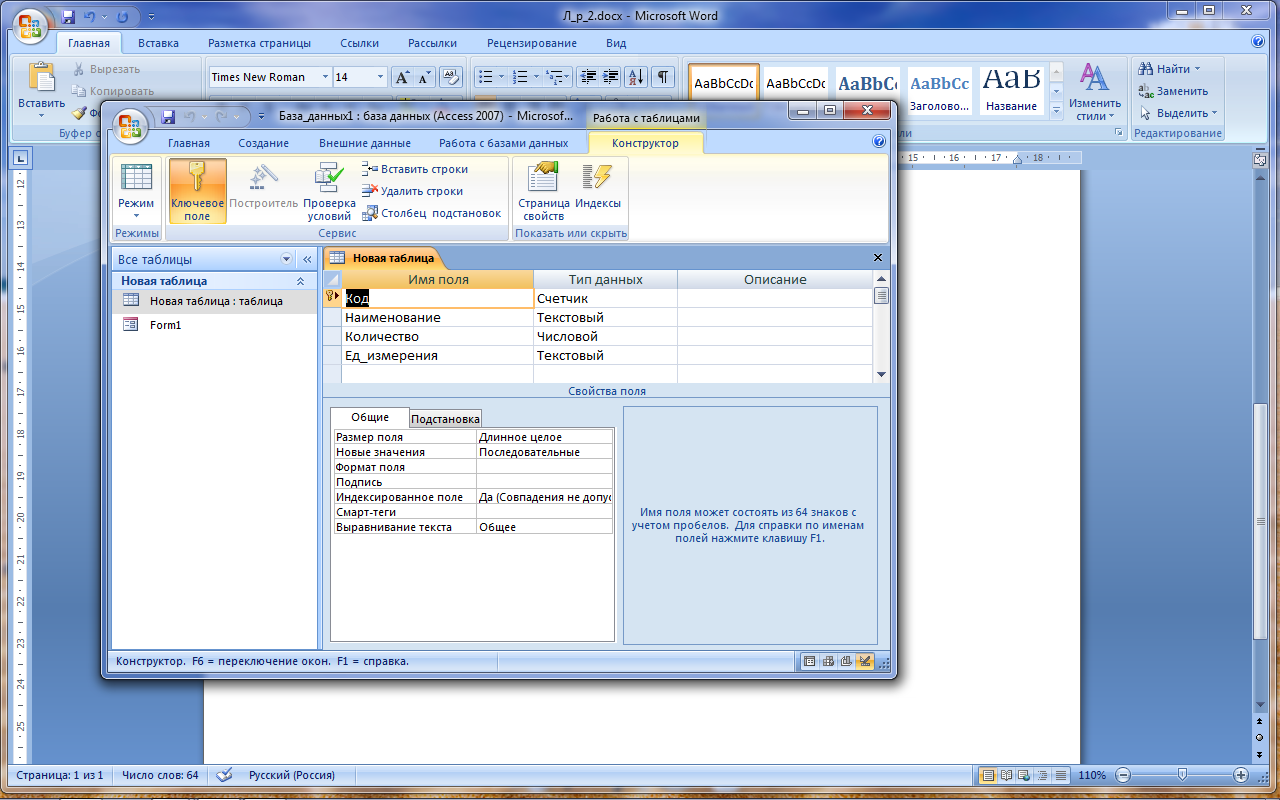Open Word font size dropdown
Image resolution: width=1280 pixels, height=800 pixels.
tap(380, 77)
